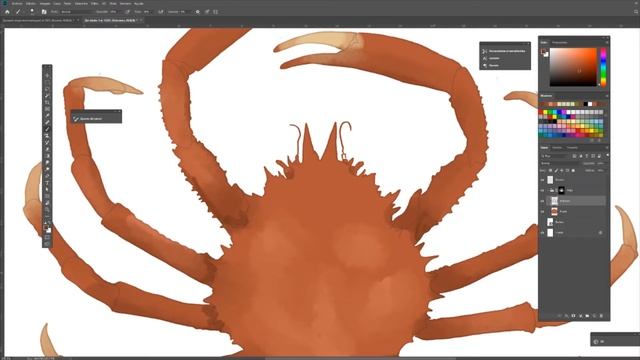Select the Type tool

(x=47, y=182)
